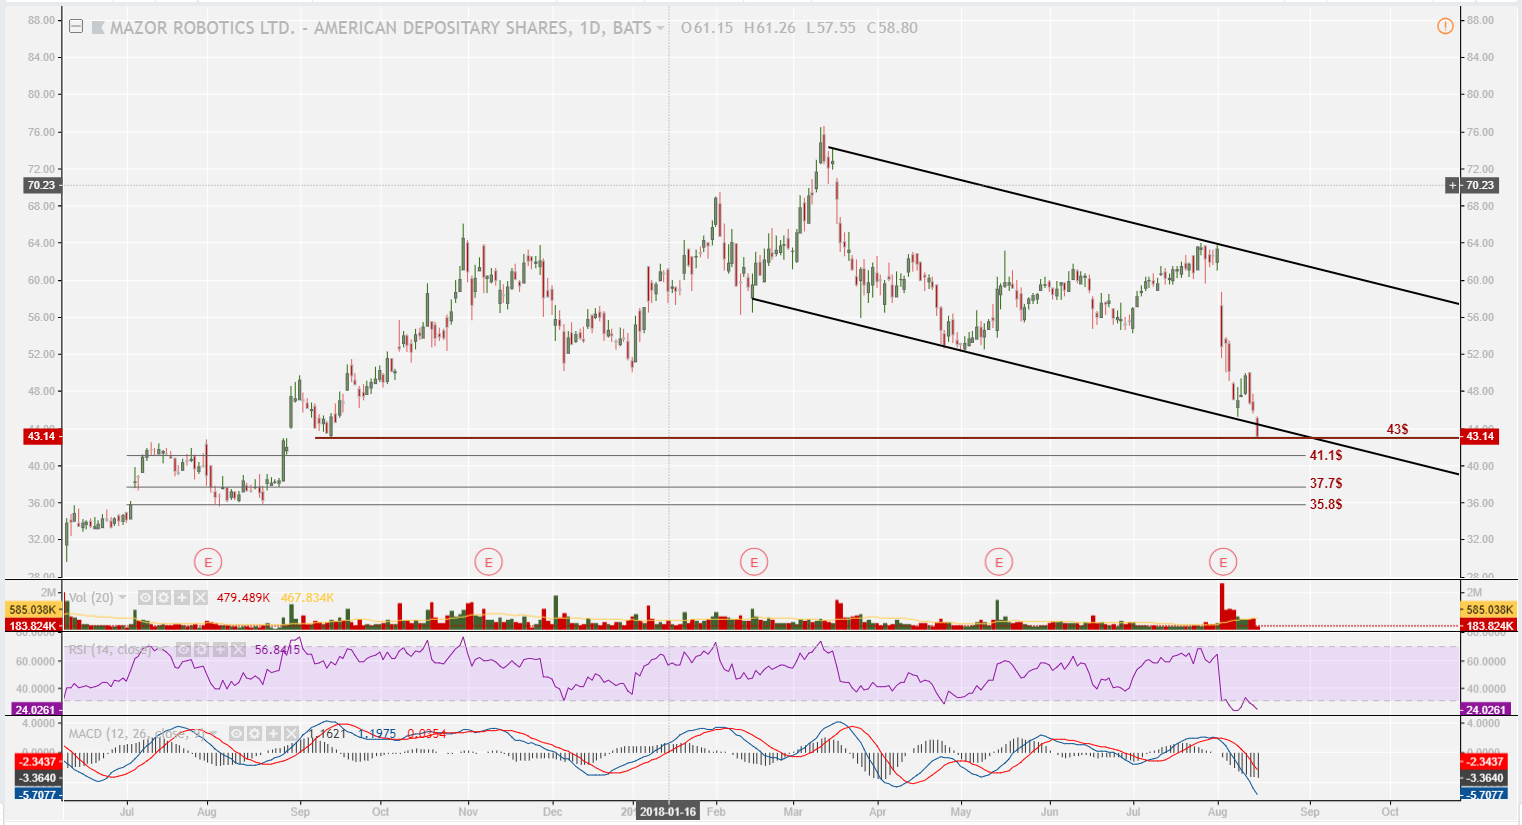Hide the MACD indicator using eye icon
Viewport: 1522px width, 825px height.
236,733
